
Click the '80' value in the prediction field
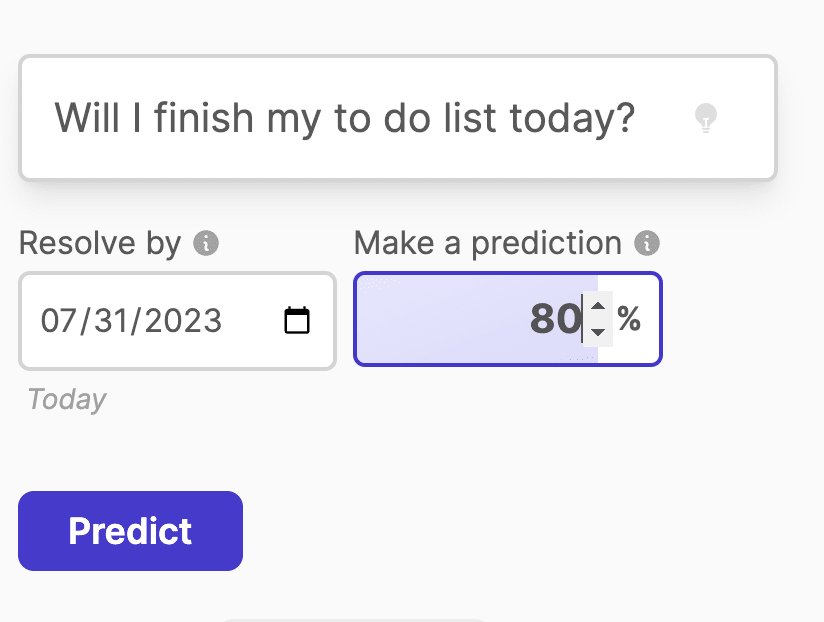pyautogui.click(x=555, y=320)
